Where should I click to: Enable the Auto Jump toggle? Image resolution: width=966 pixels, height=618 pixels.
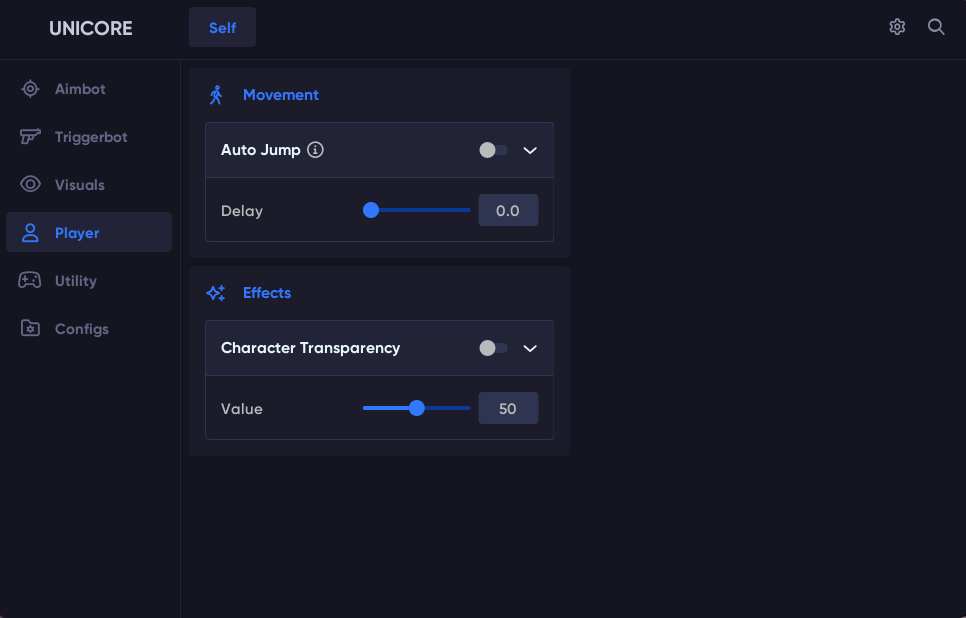493,150
